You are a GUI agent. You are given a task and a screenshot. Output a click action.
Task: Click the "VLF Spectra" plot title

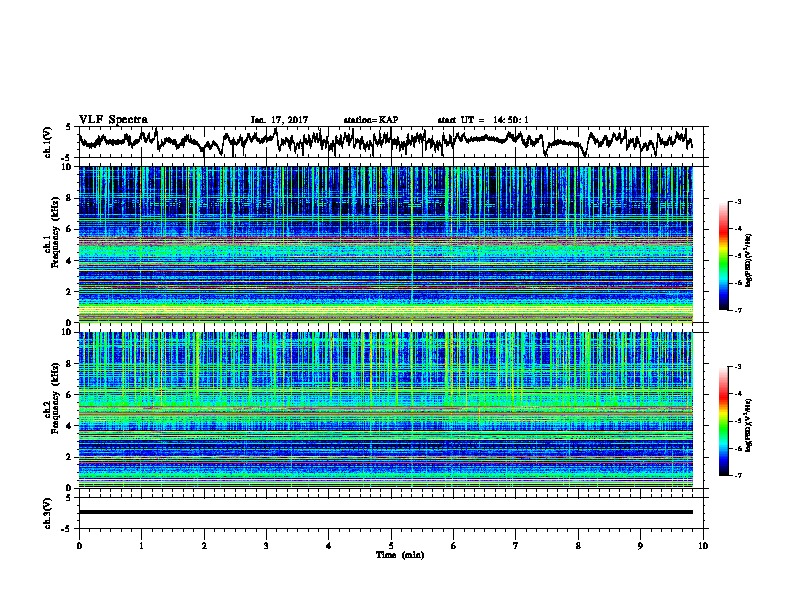point(113,120)
